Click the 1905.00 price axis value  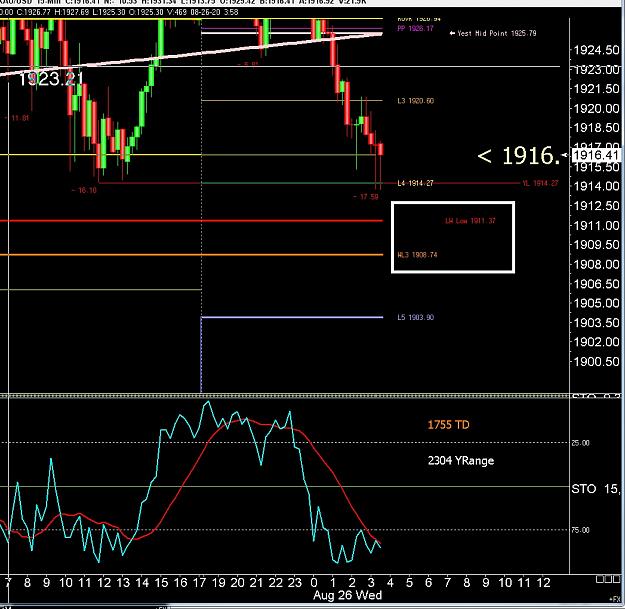(x=596, y=303)
